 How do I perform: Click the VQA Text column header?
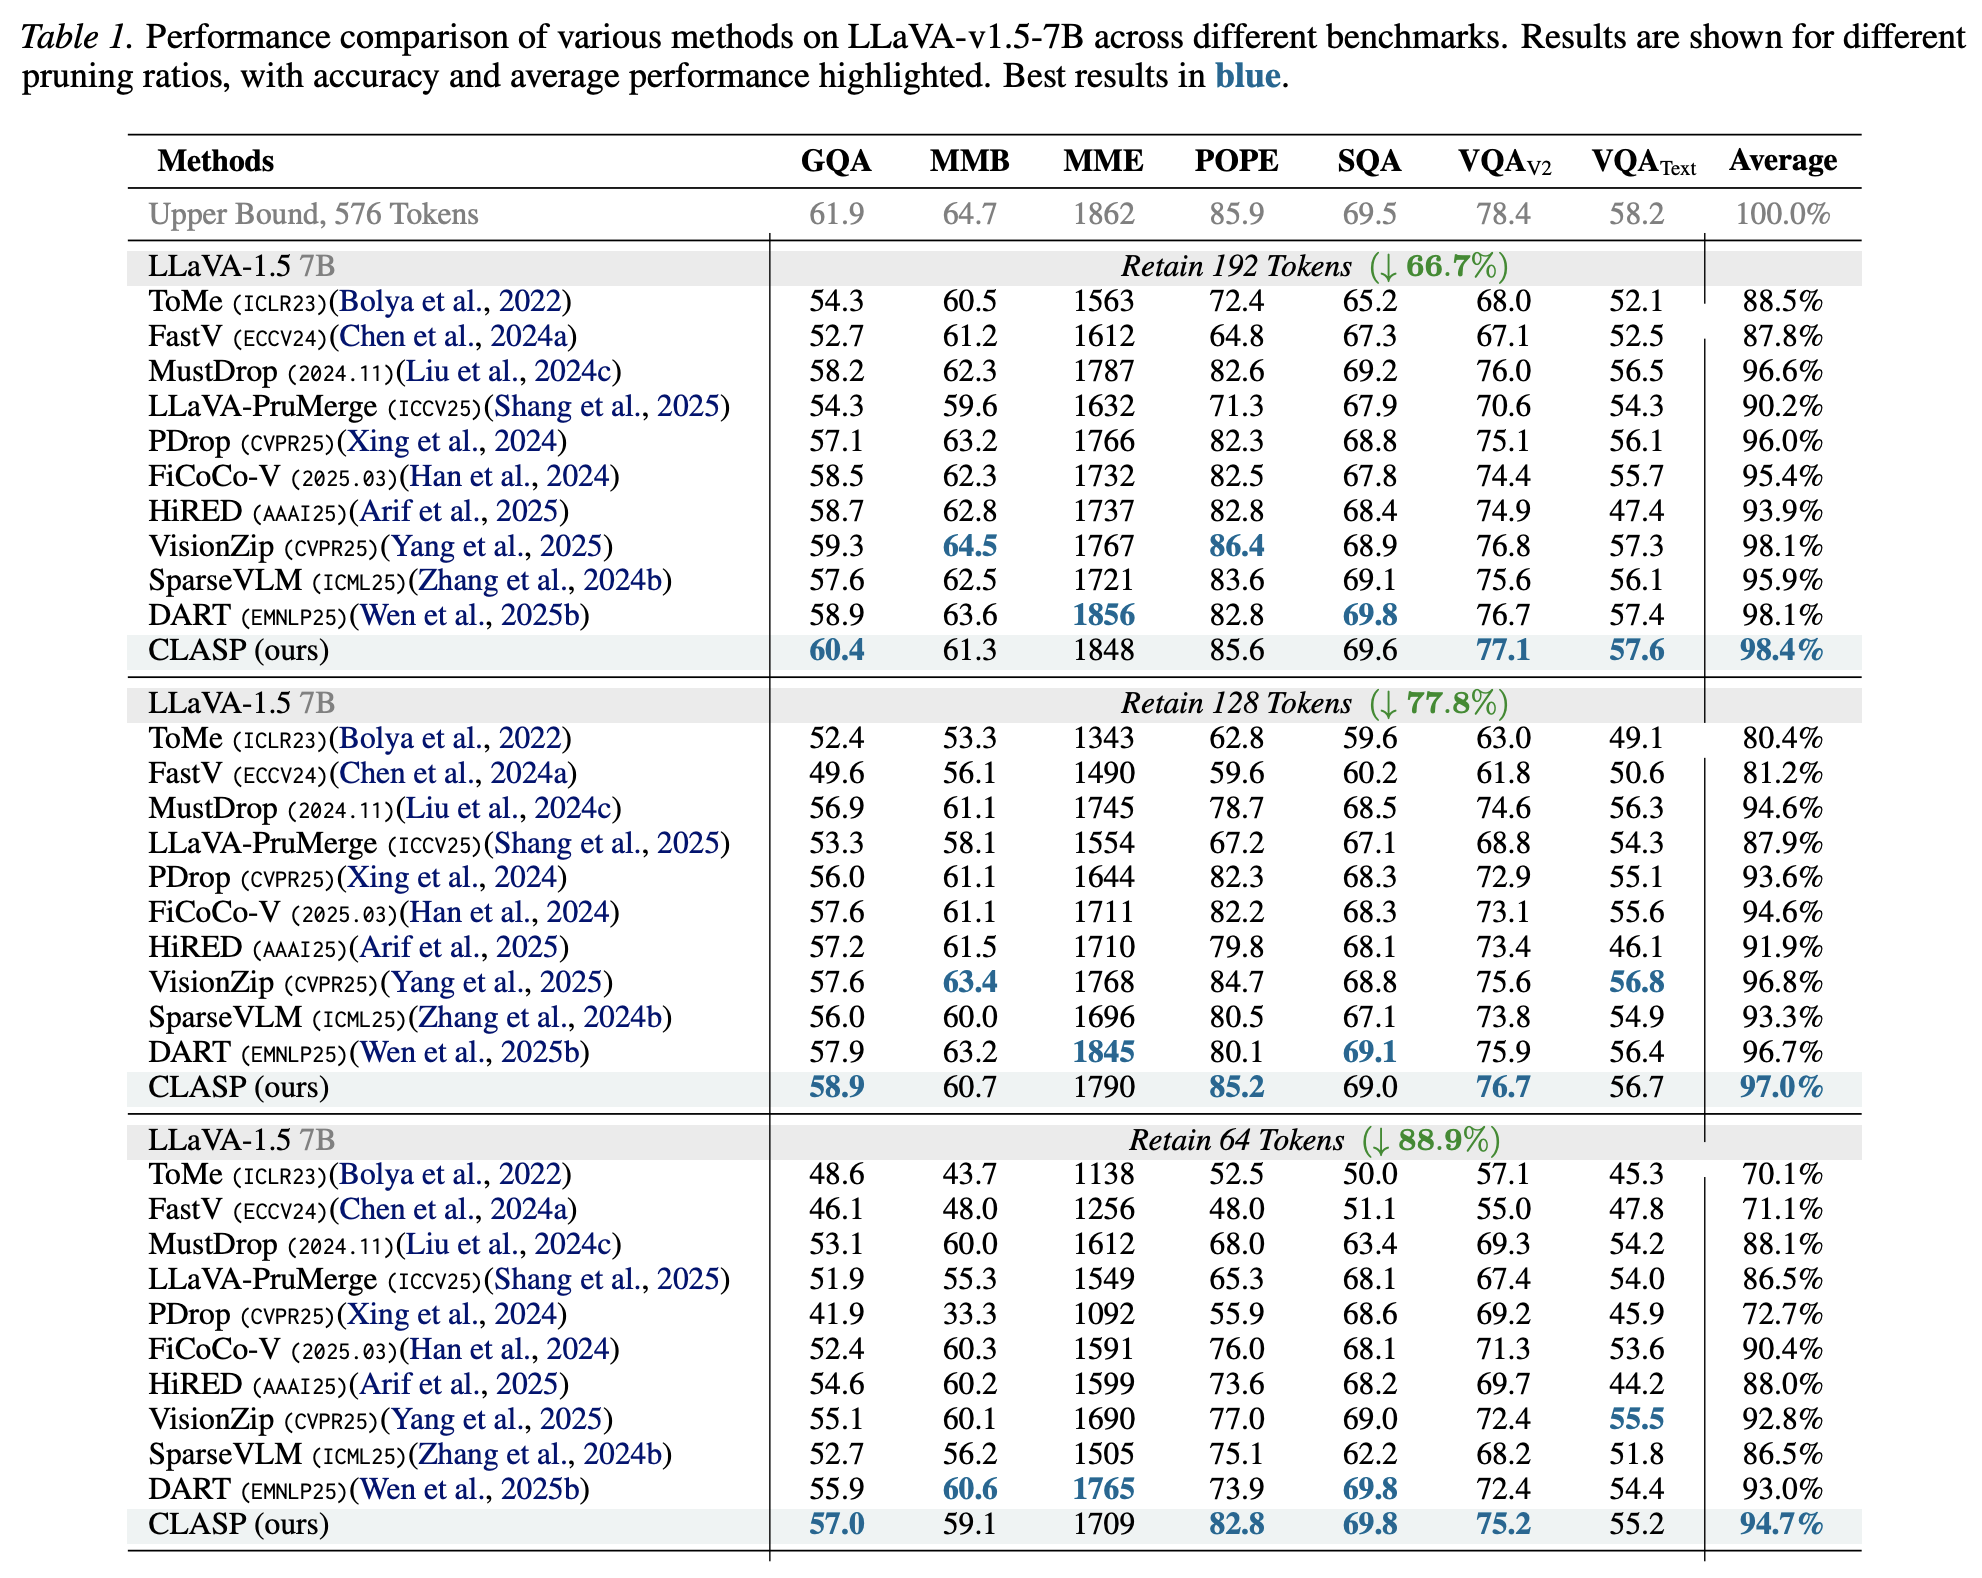point(1644,162)
